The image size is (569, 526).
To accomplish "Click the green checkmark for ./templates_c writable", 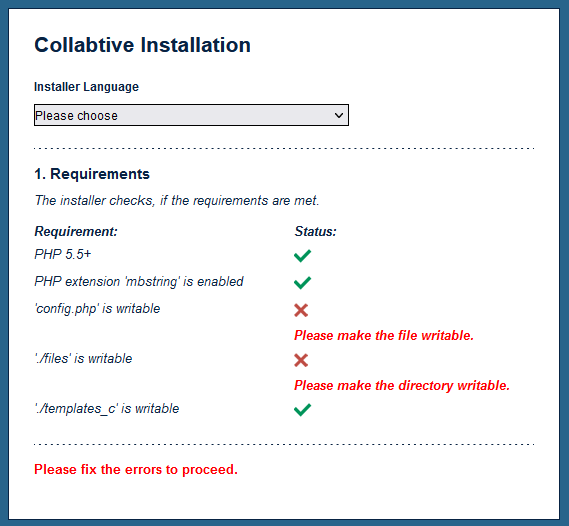I will pos(302,410).
